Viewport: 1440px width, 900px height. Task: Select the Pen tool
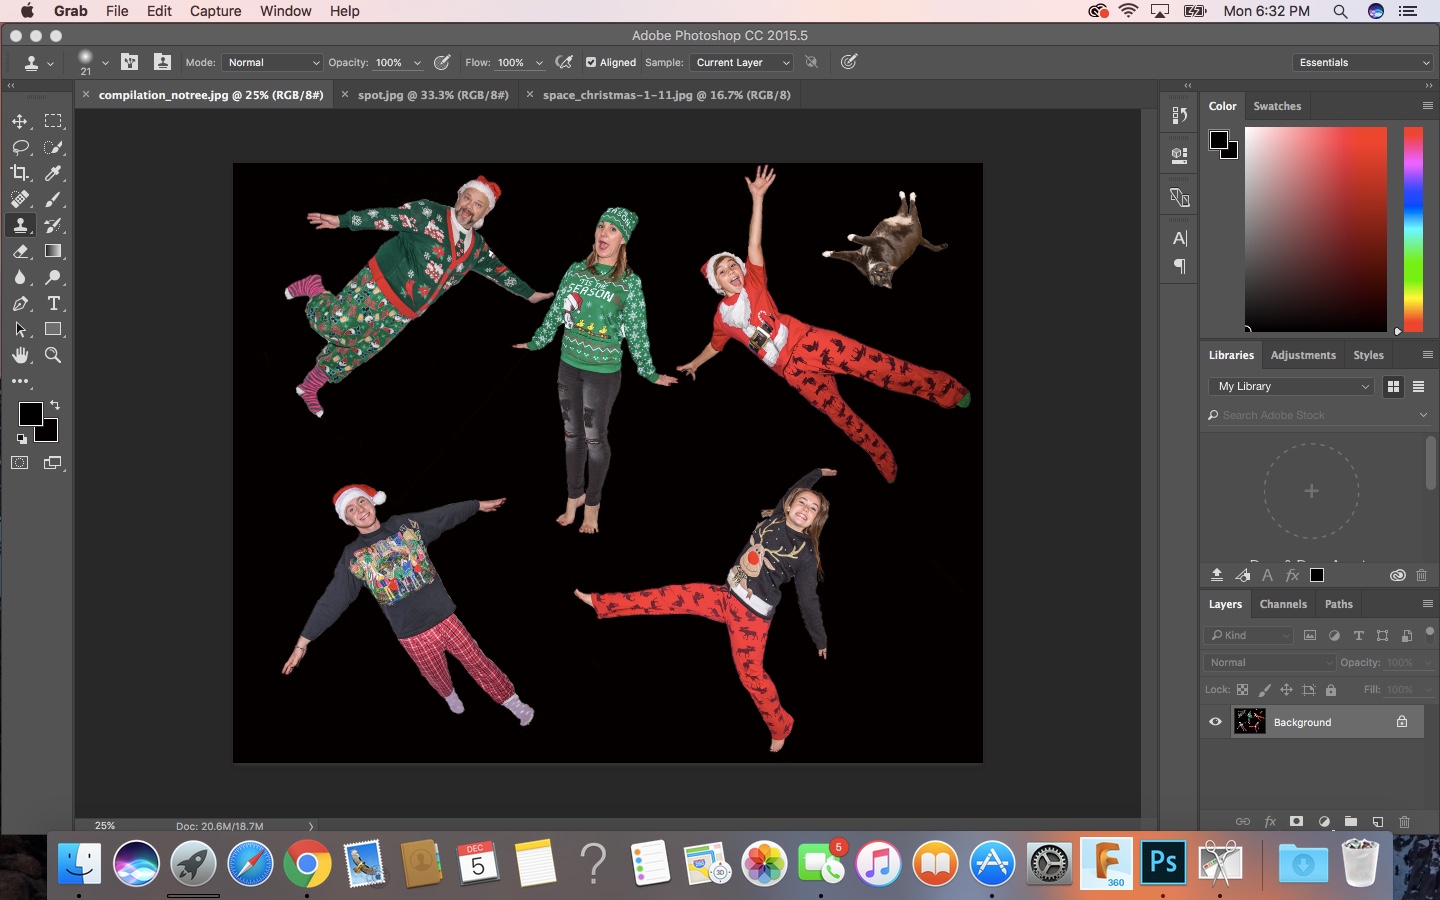pos(20,303)
